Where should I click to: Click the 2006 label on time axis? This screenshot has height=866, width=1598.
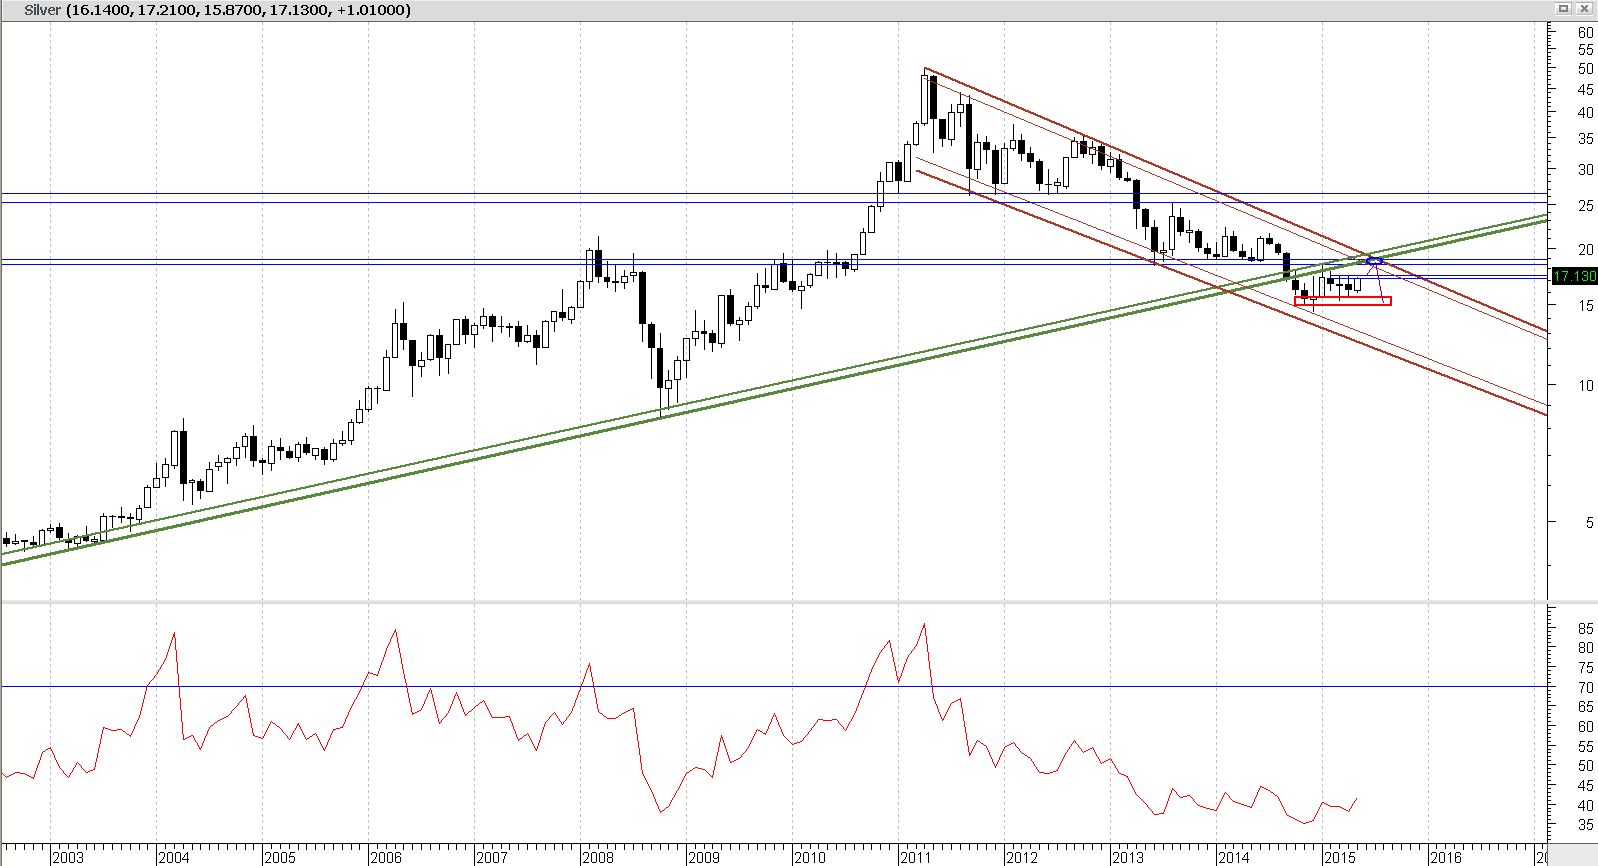[386, 857]
